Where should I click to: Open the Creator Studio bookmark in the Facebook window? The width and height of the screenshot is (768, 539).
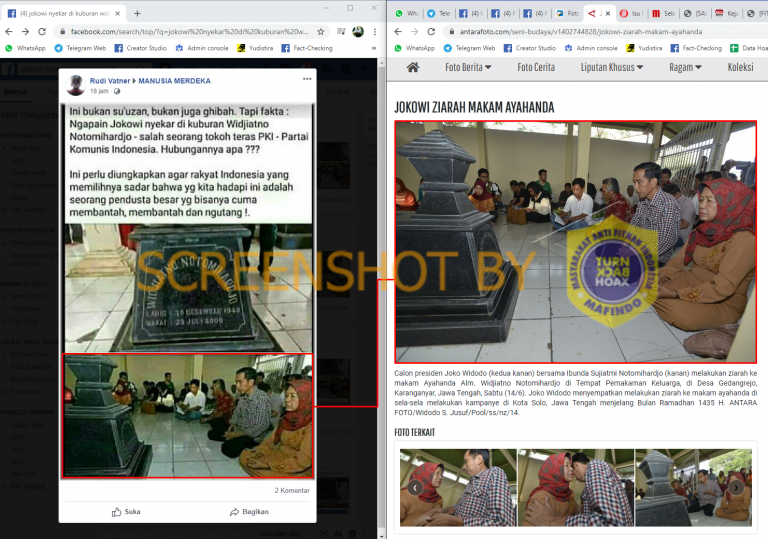[141, 48]
